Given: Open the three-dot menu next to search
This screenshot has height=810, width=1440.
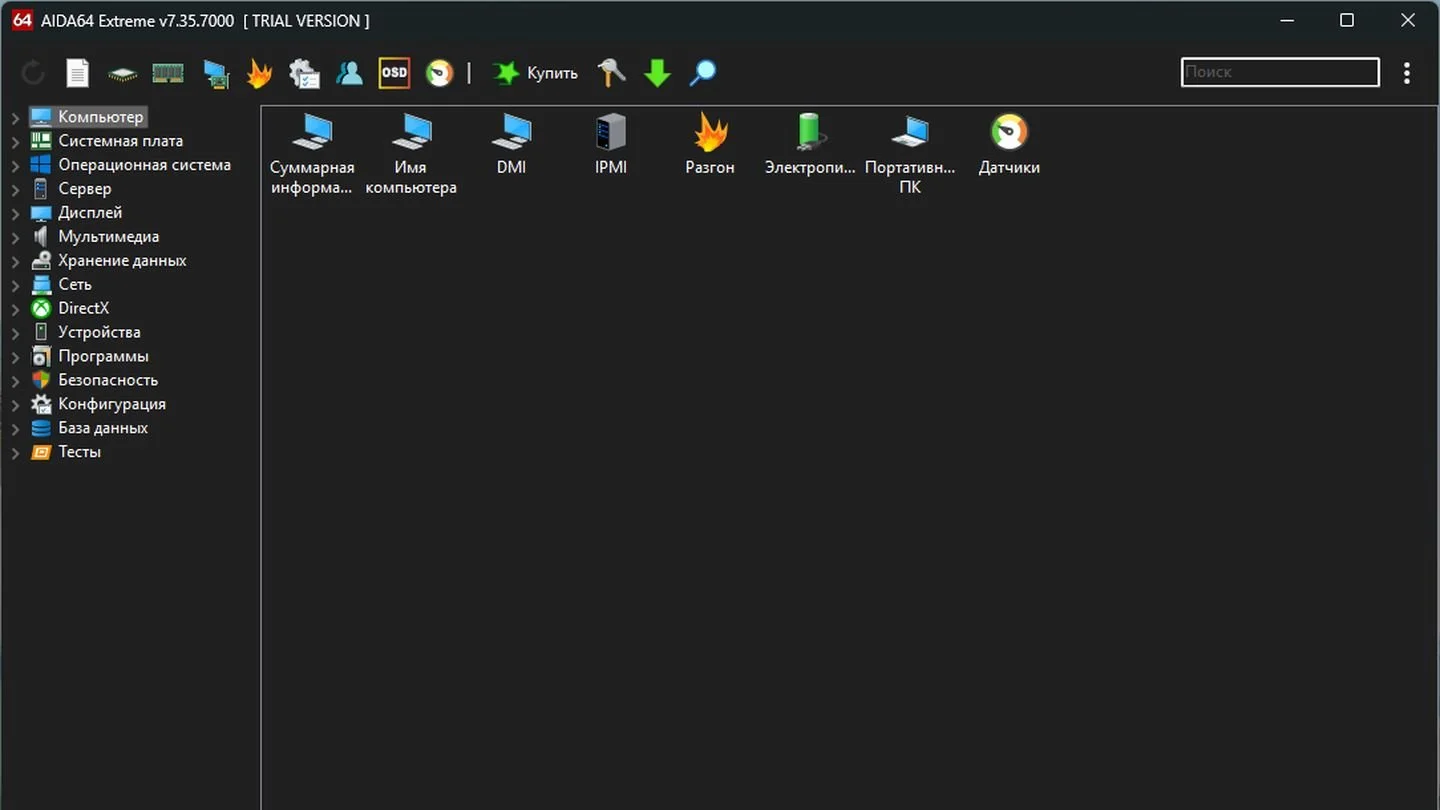Looking at the screenshot, I should [1407, 72].
